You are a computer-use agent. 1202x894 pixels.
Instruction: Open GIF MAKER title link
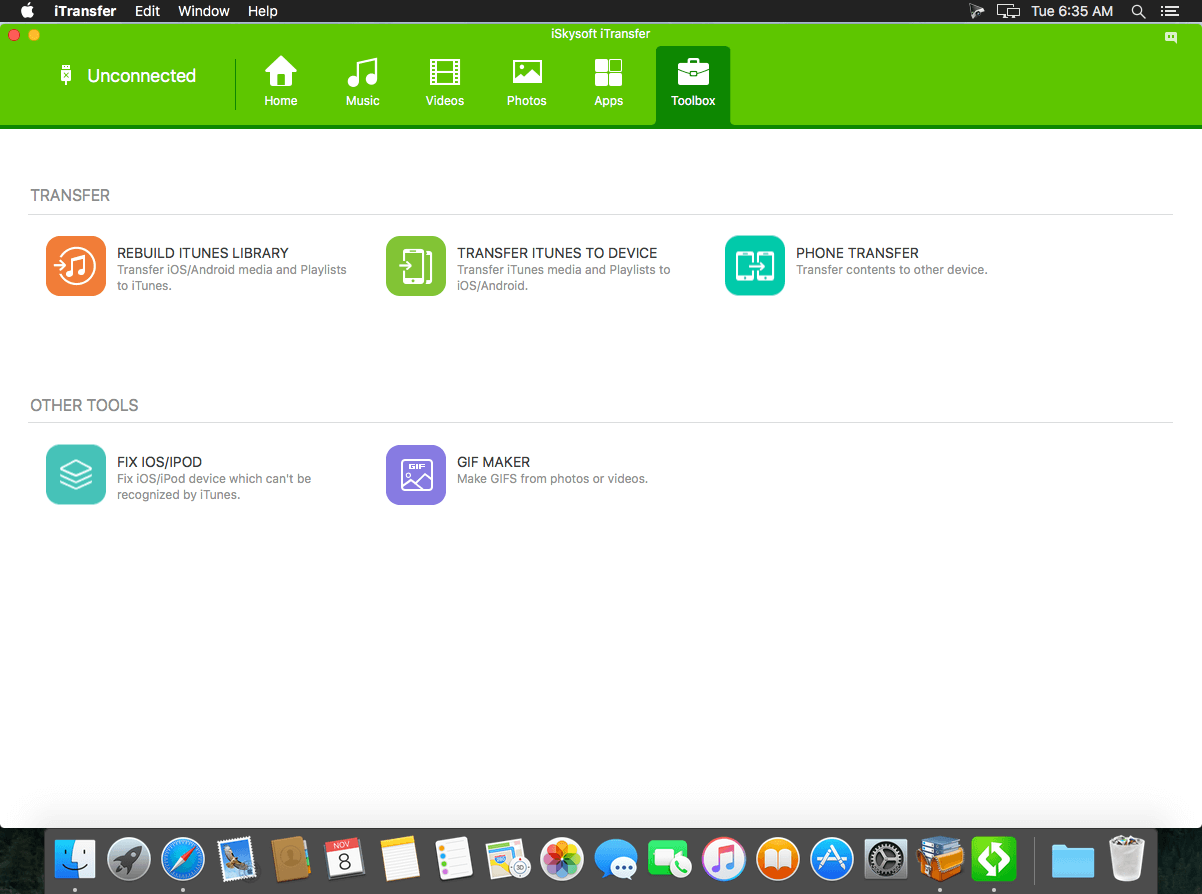tap(493, 462)
